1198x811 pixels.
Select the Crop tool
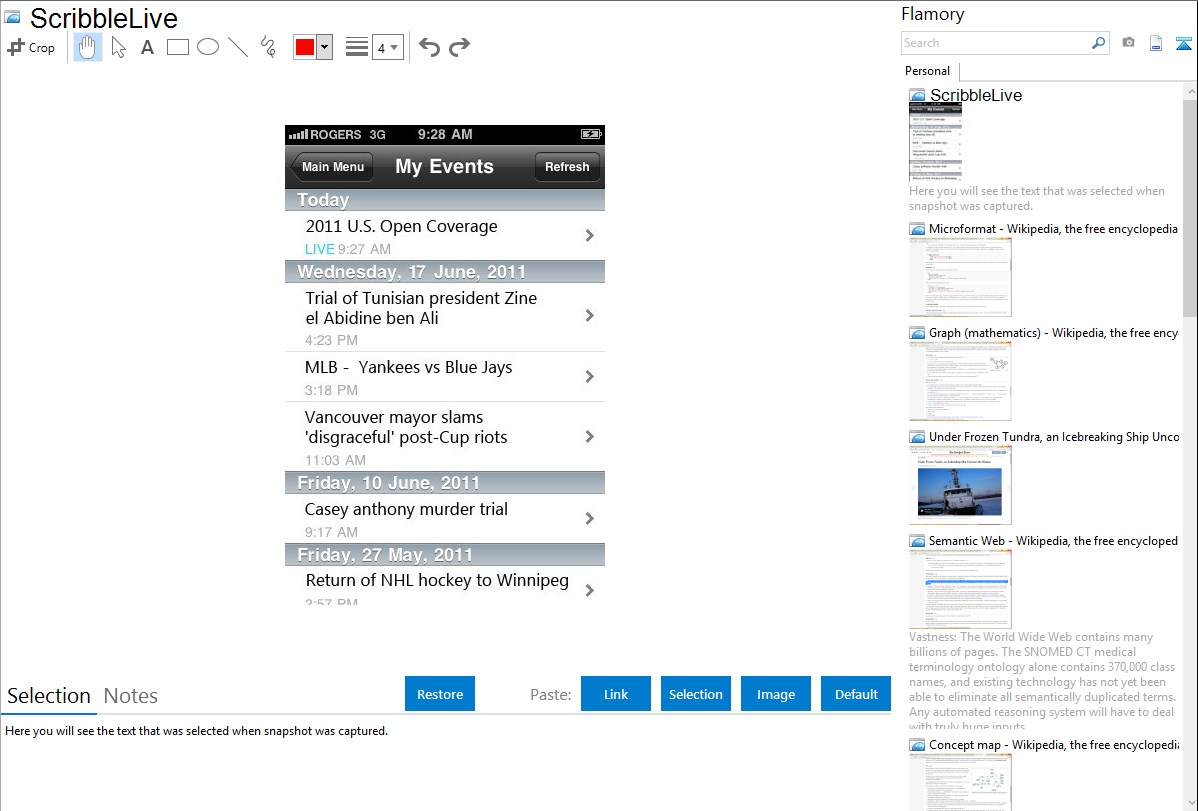click(31, 47)
